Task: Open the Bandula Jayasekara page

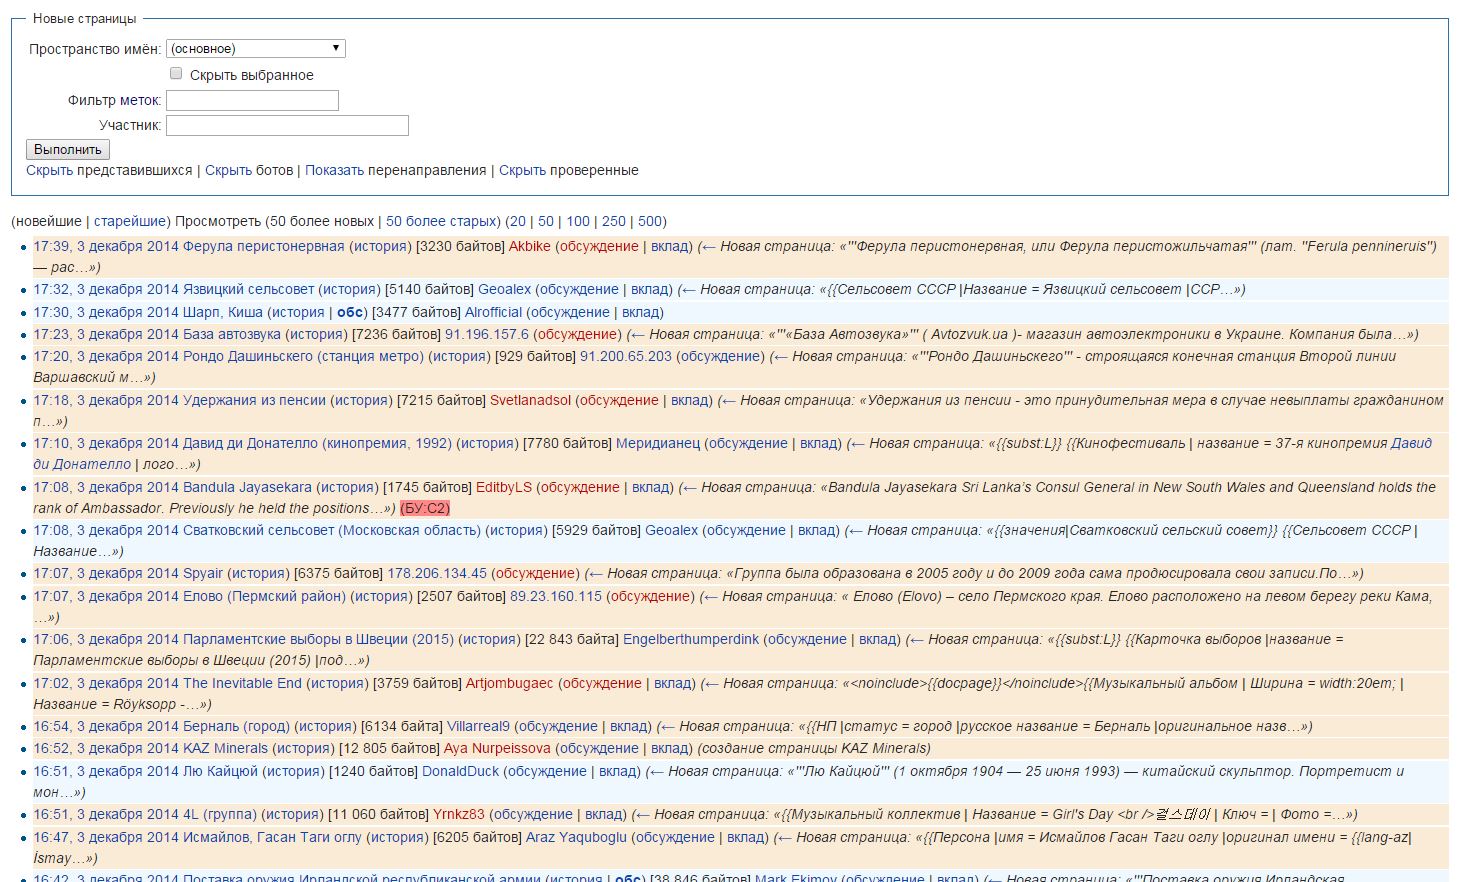Action: (247, 487)
